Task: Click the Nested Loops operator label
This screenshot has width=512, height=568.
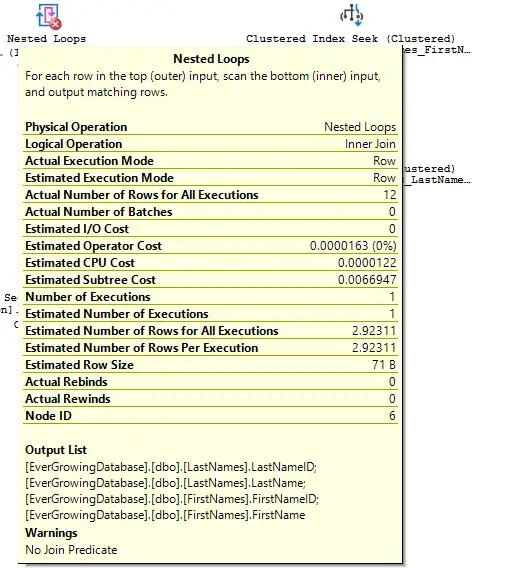Action: pyautogui.click(x=46, y=39)
